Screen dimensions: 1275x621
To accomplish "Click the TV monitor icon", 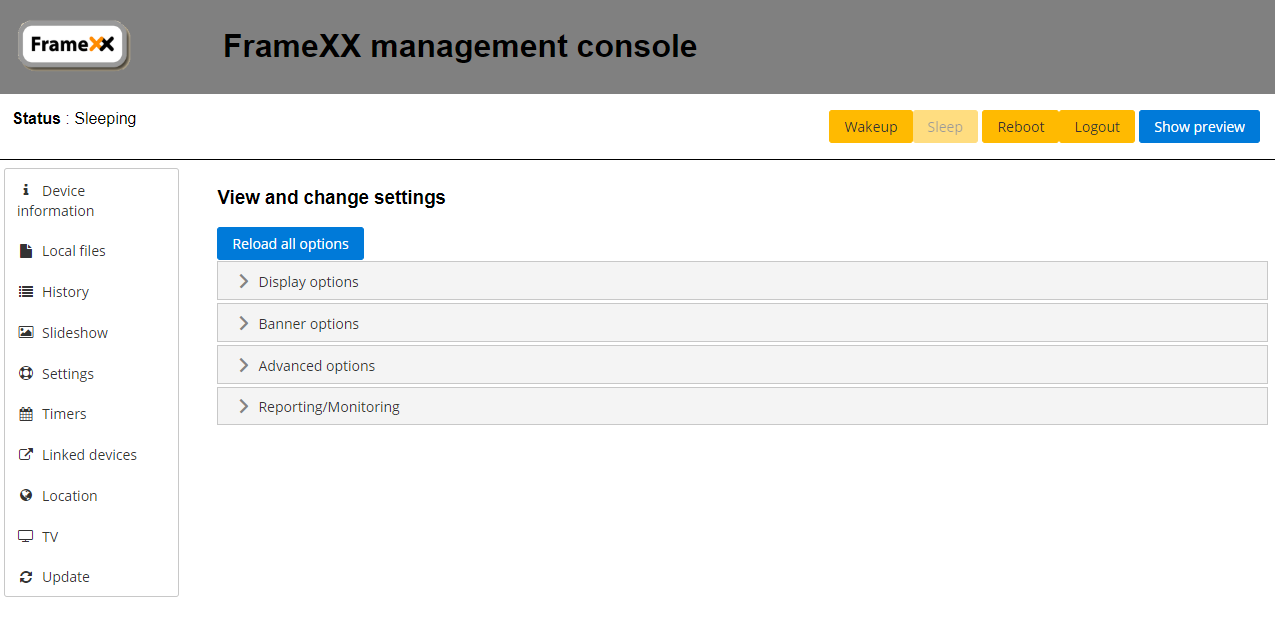I will (26, 536).
